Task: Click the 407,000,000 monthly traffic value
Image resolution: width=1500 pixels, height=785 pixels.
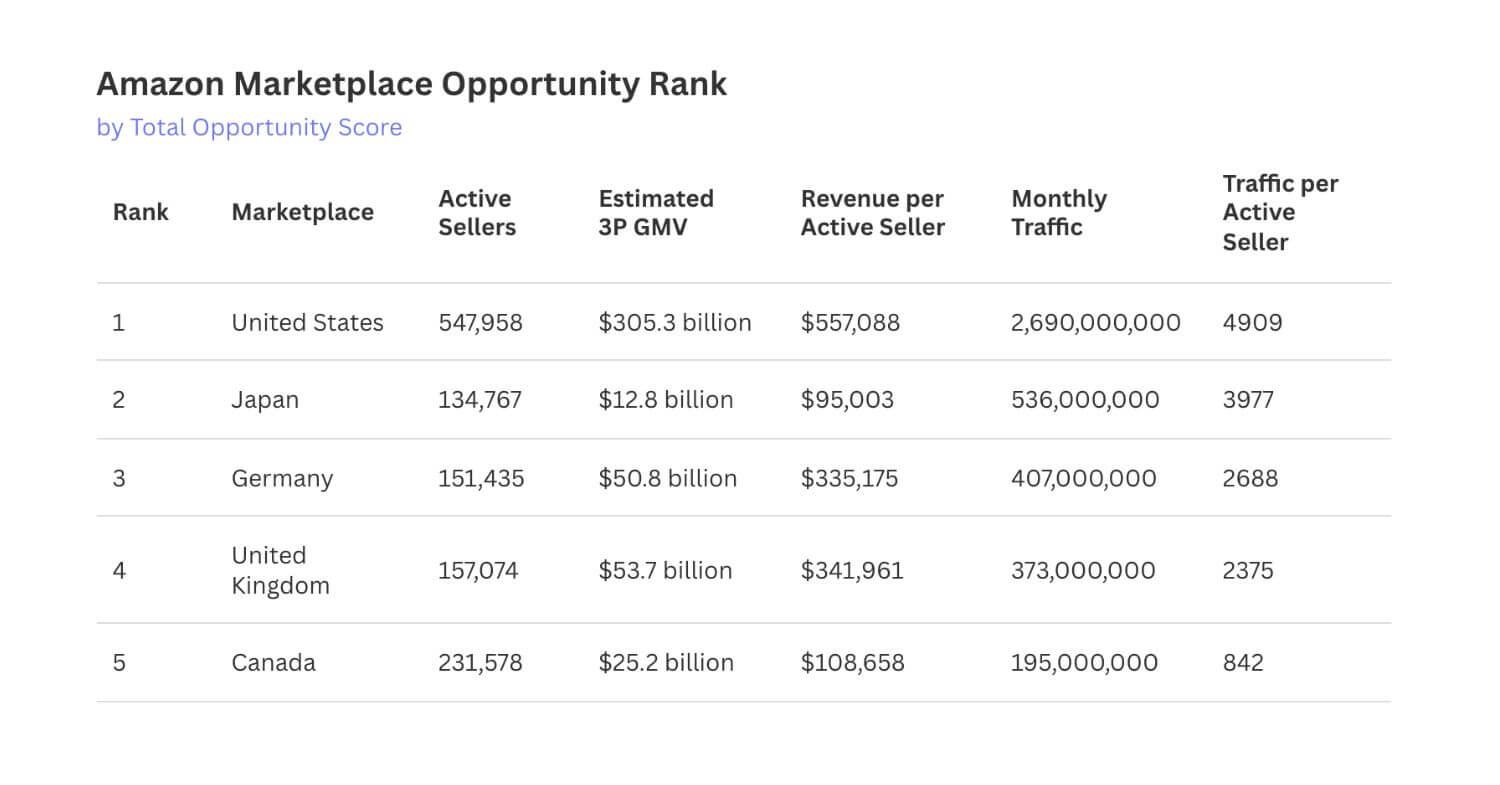Action: pos(1084,478)
